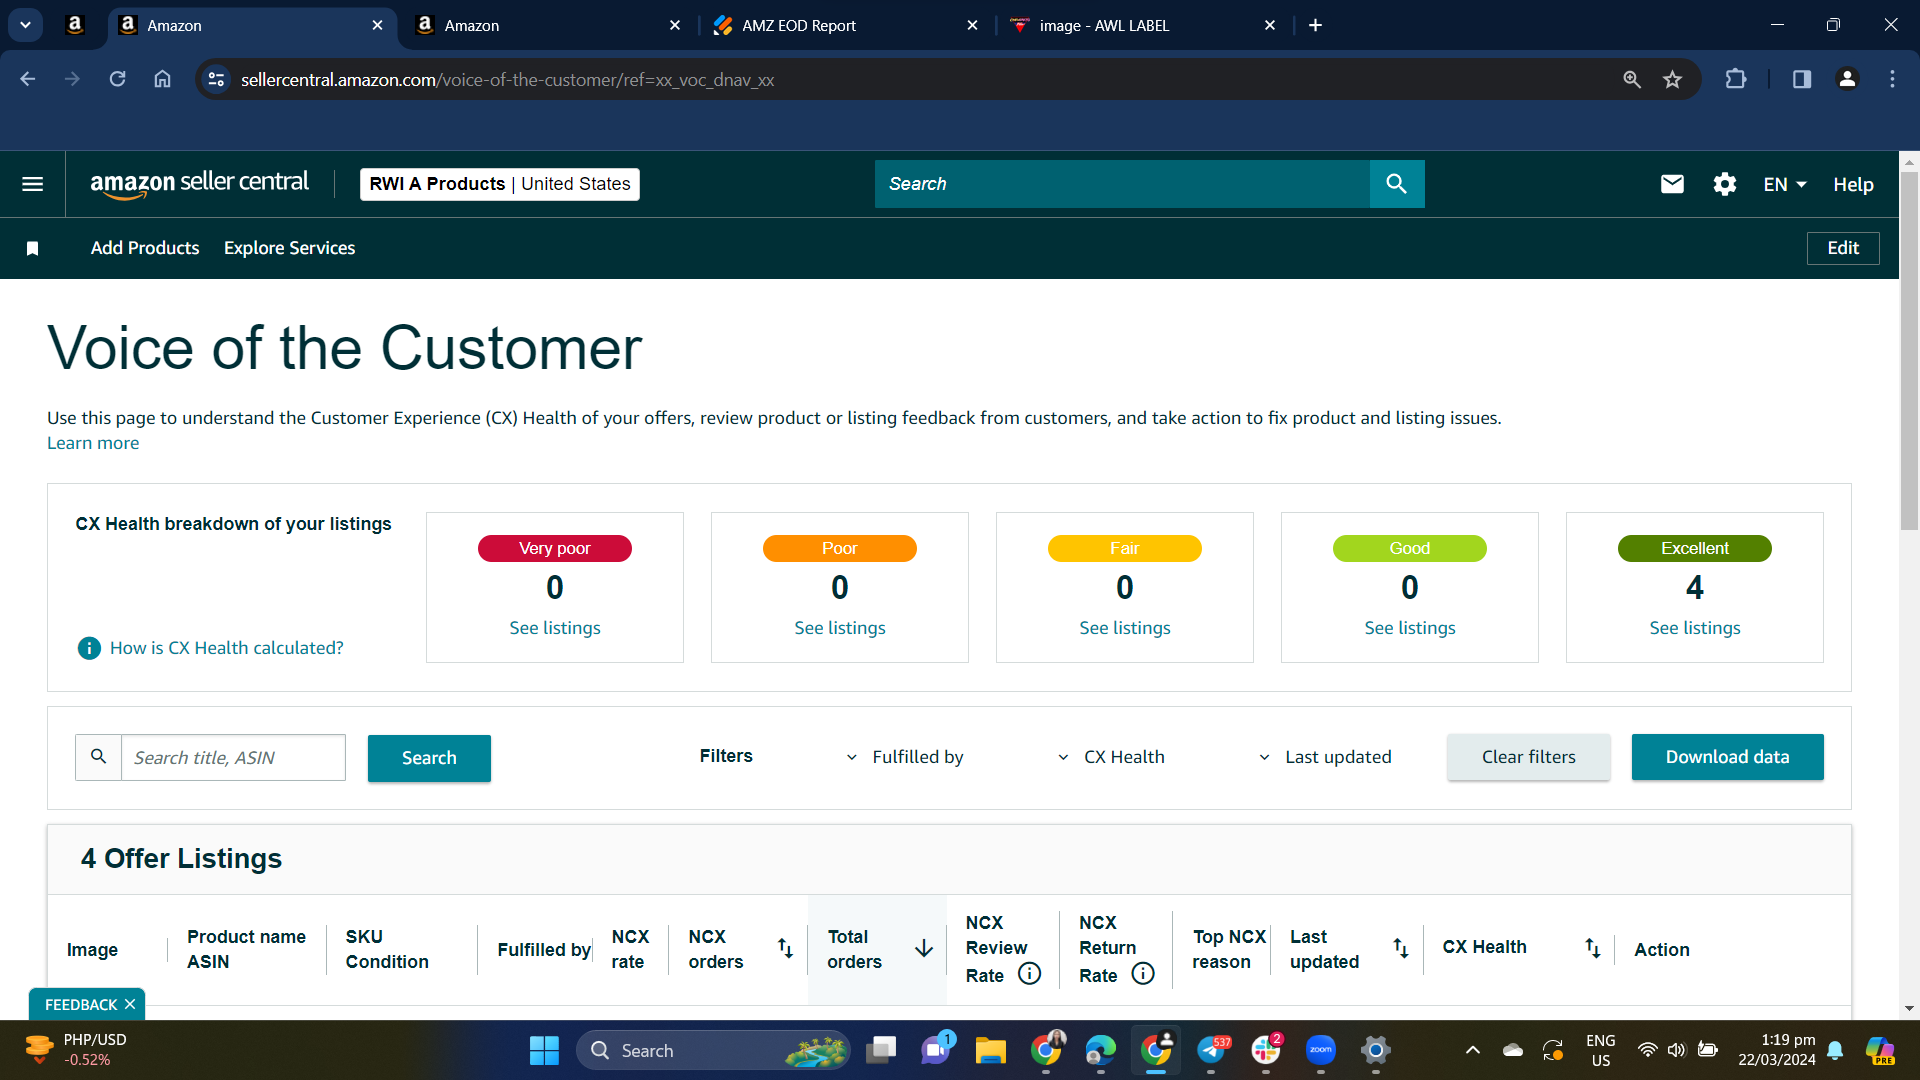Toggle browser side panel icon
The image size is (1920, 1080).
[1801, 79]
